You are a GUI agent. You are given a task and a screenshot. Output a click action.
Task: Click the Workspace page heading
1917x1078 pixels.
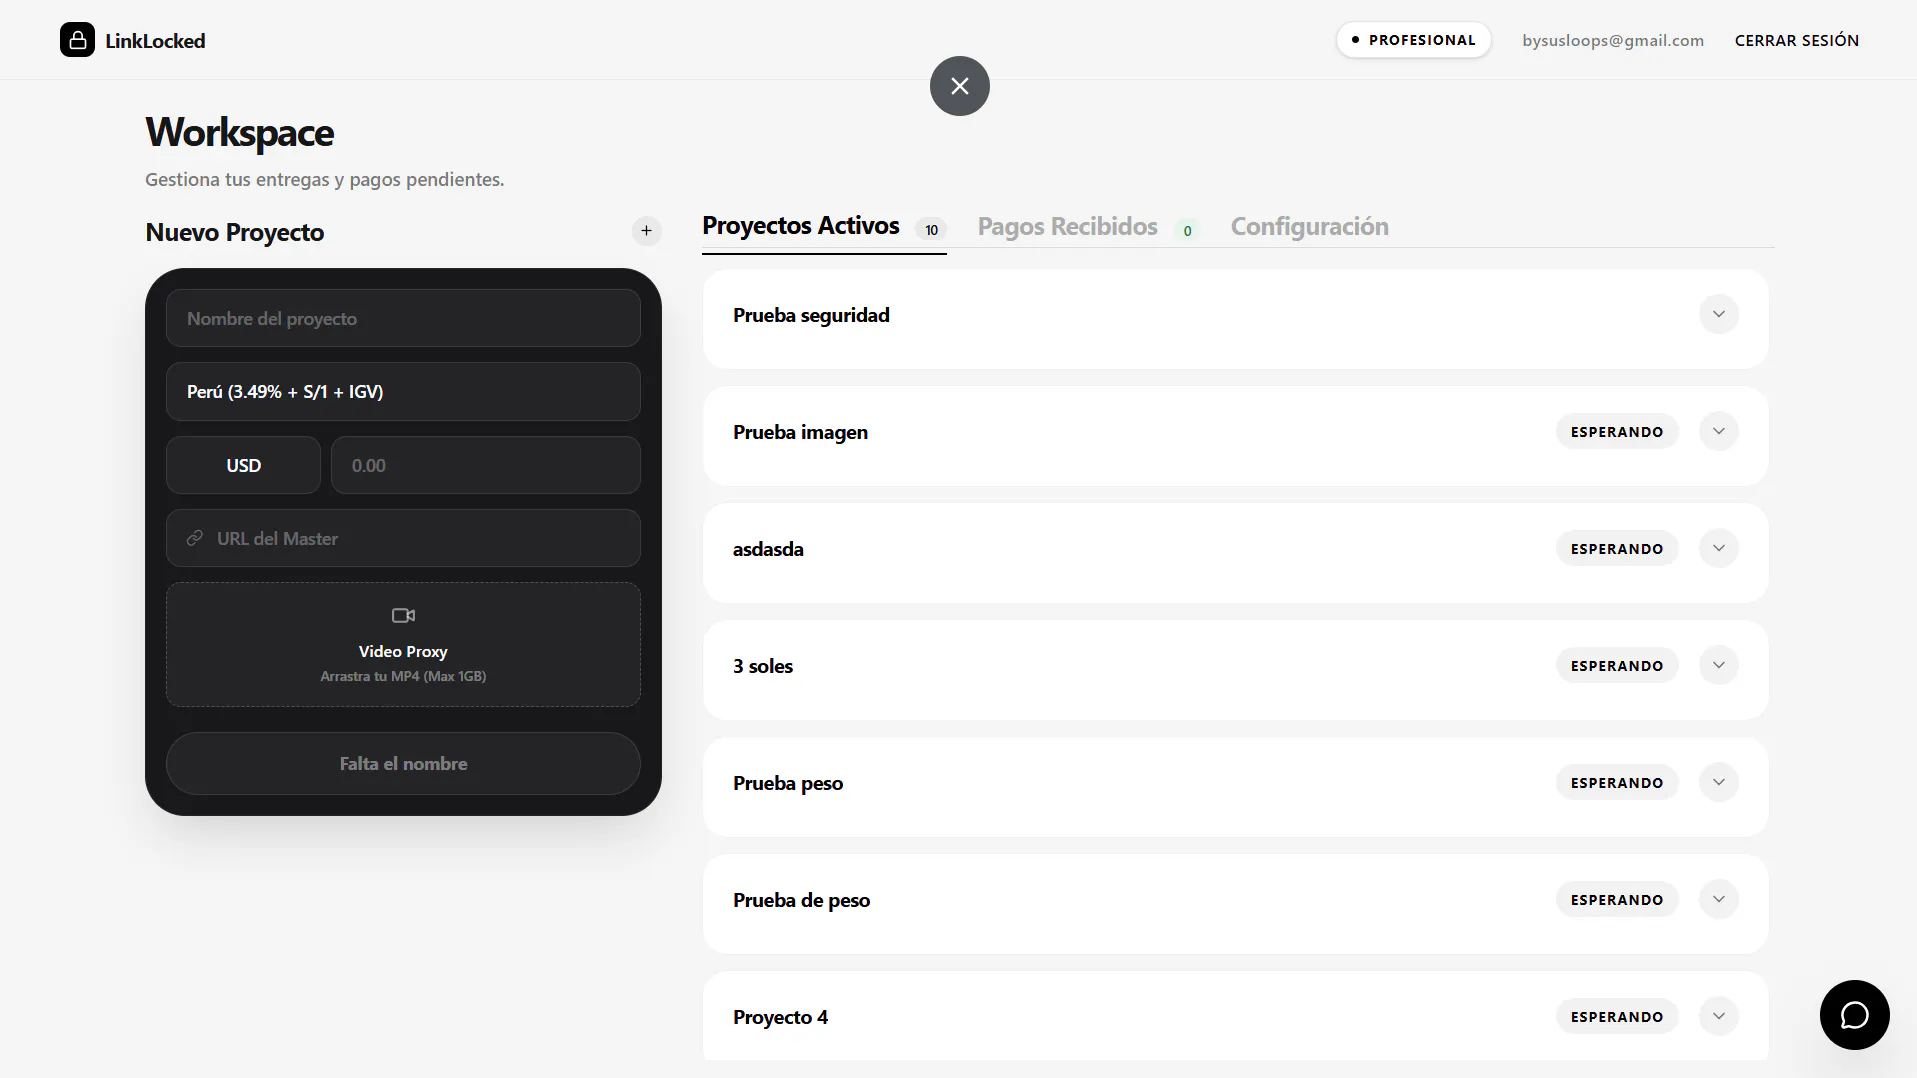239,133
